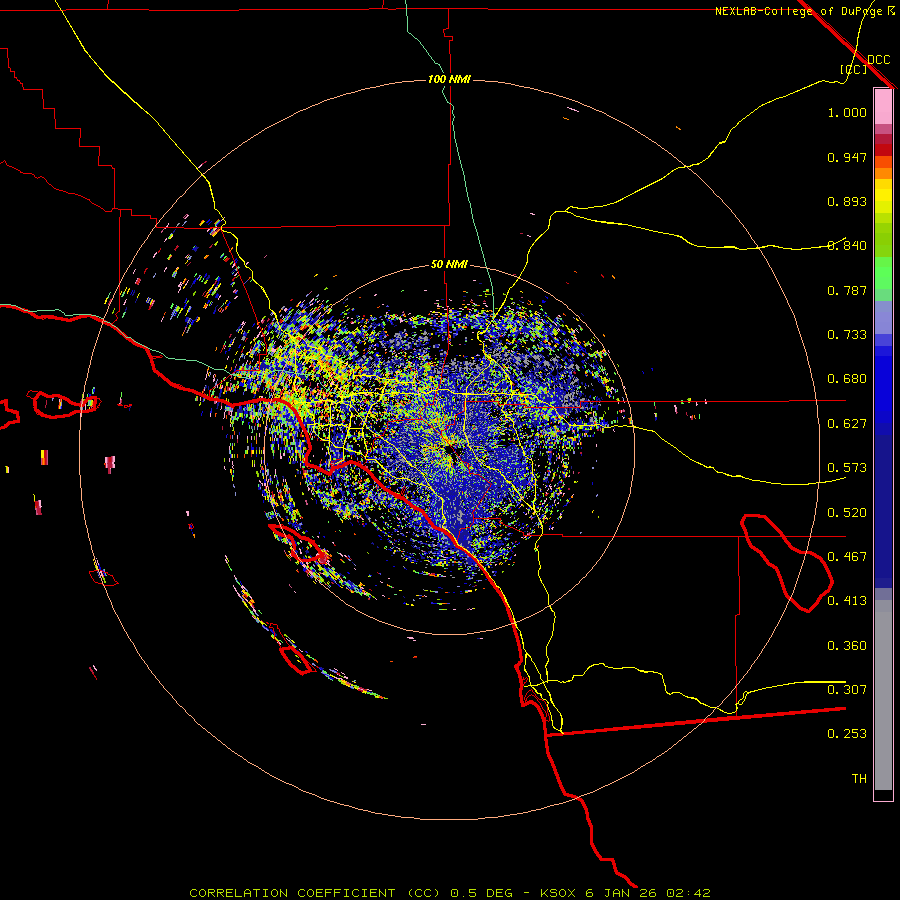Click the 1.000 value on the color scale
The image size is (900, 900).
[847, 112]
